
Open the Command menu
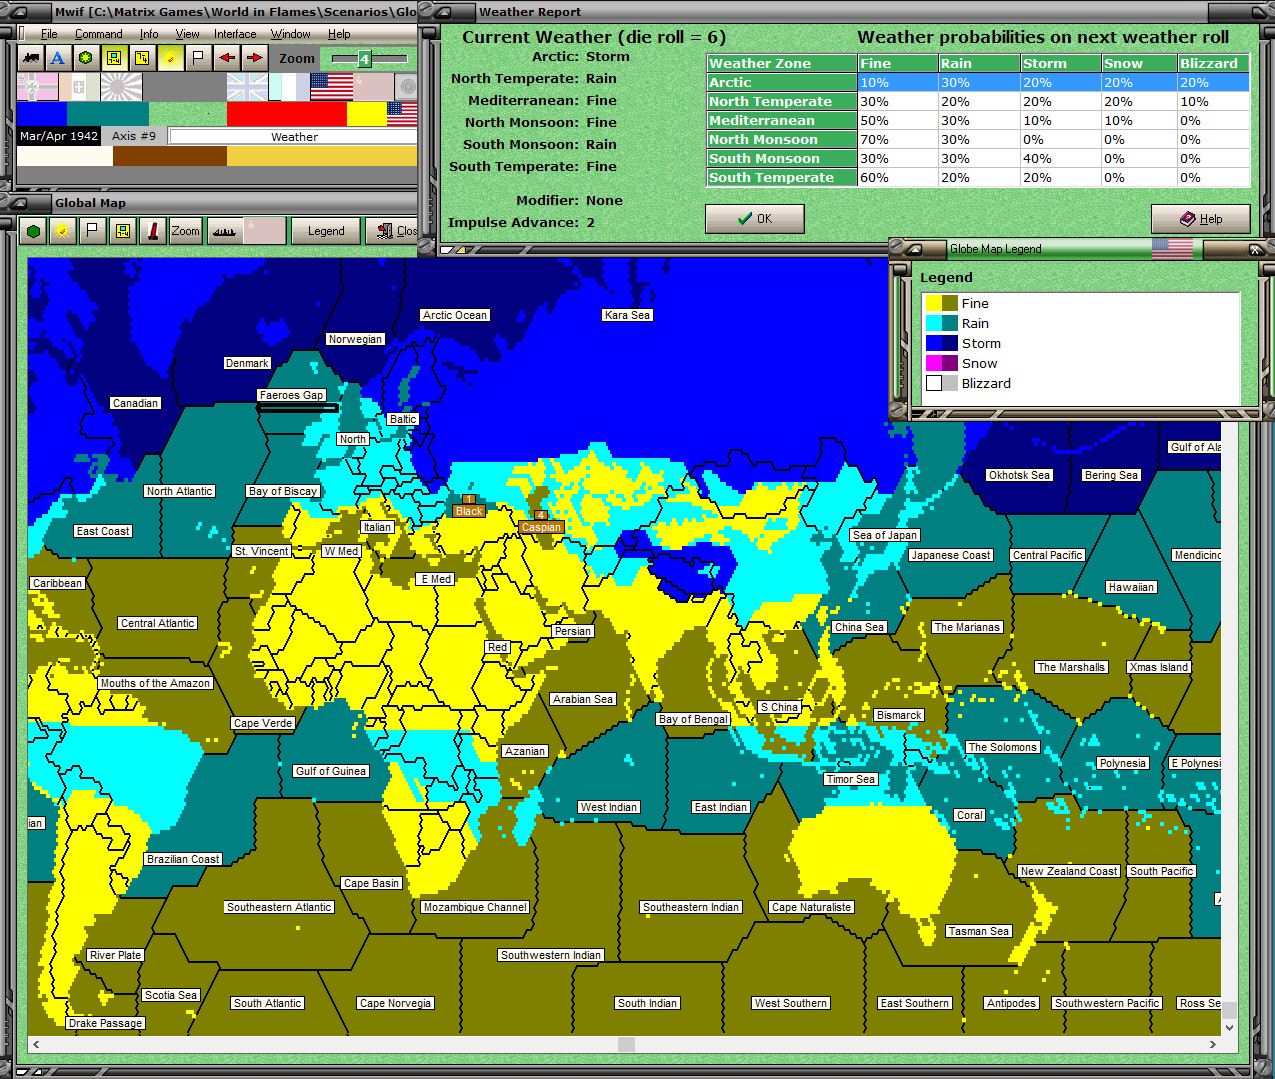coord(98,34)
